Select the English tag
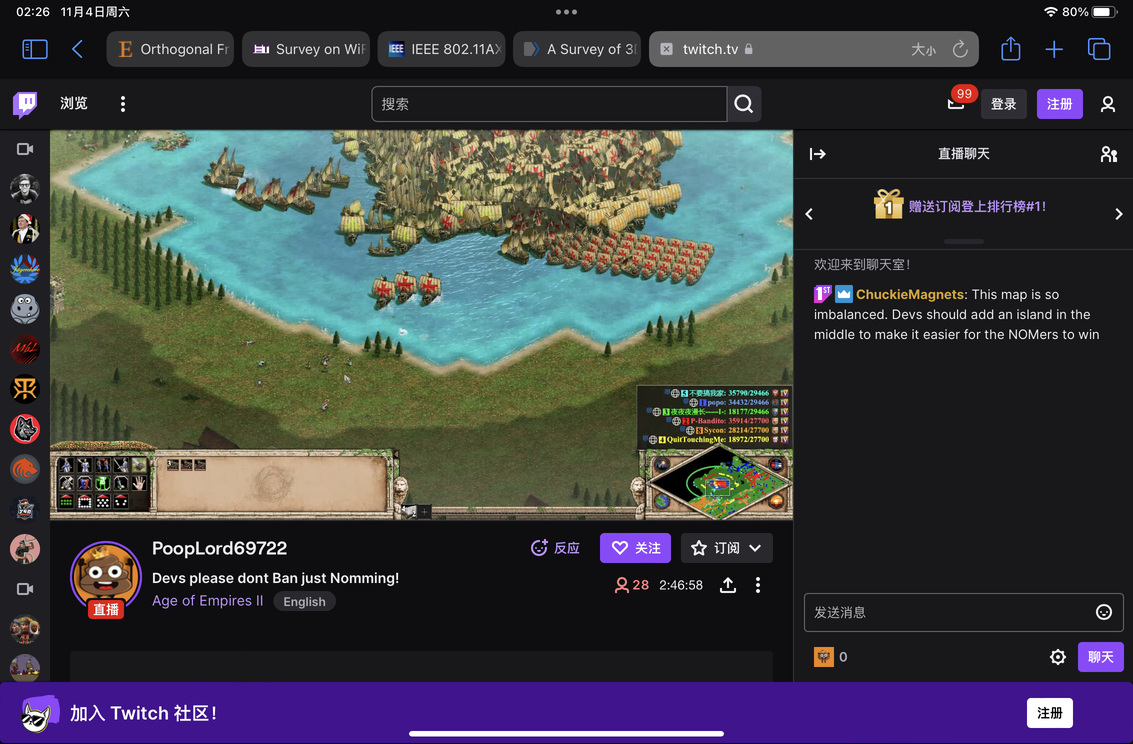Viewport: 1133px width, 744px height. [304, 602]
